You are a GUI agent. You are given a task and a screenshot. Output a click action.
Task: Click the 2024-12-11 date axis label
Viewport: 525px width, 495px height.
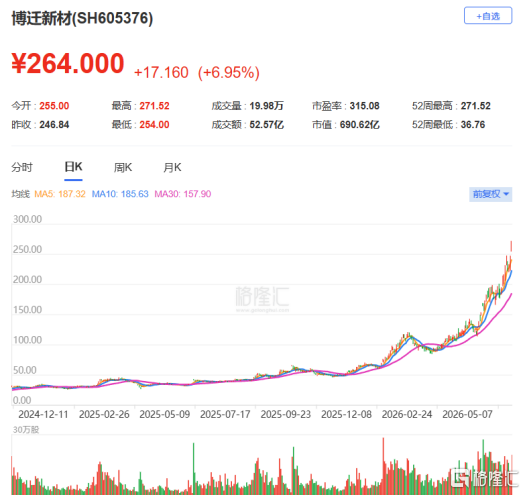tap(43, 415)
